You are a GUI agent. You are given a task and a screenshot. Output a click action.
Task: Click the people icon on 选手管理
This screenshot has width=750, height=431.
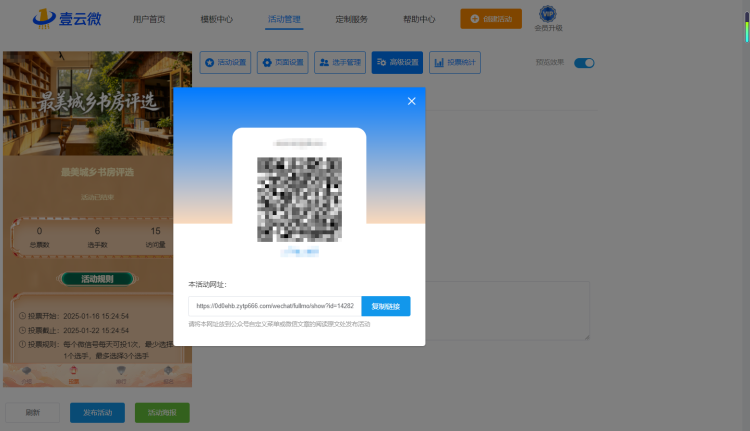pyautogui.click(x=324, y=63)
